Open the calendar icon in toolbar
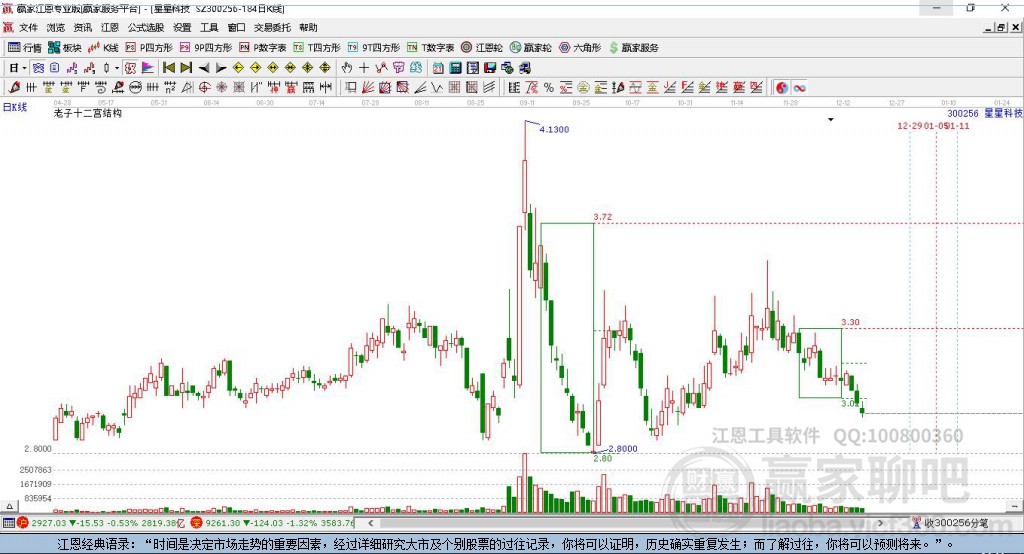 pyautogui.click(x=438, y=68)
